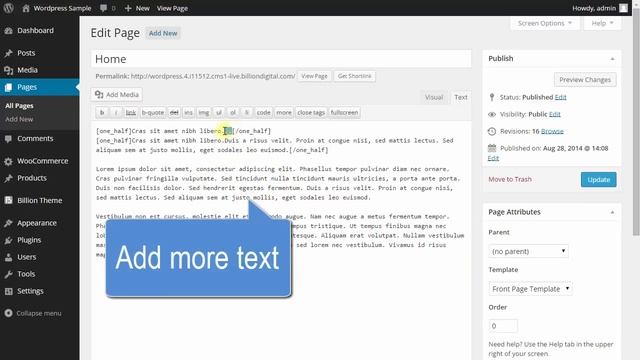Image resolution: width=640 pixels, height=360 pixels.
Task: Expand Screen Options dropdown
Action: (x=545, y=23)
